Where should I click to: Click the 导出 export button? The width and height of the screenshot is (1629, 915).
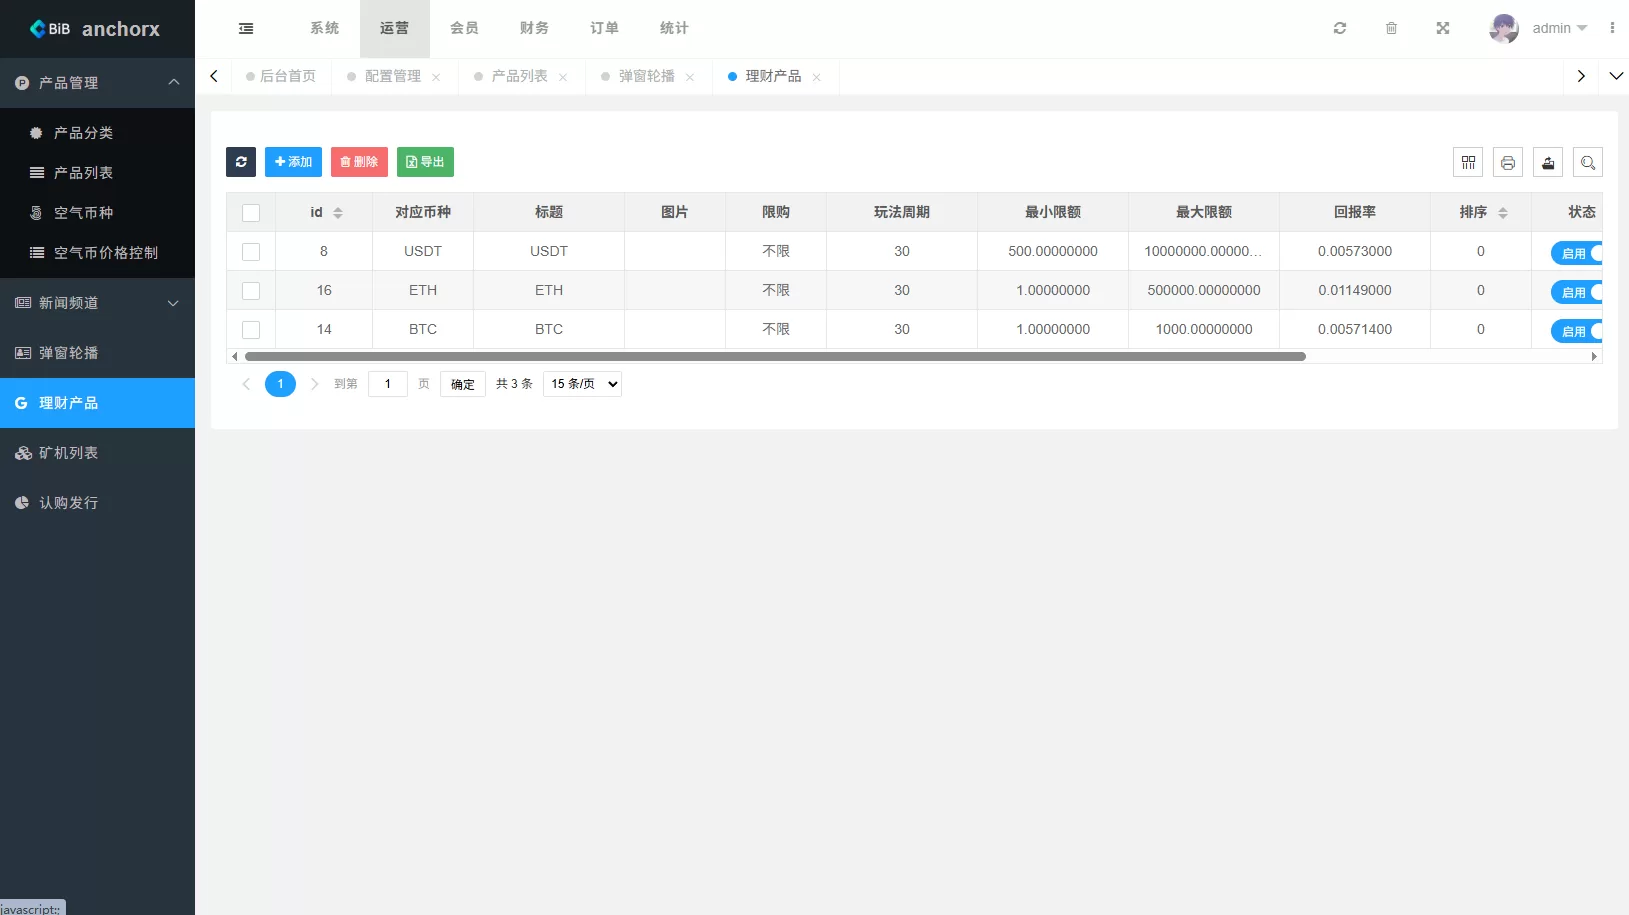click(x=425, y=161)
